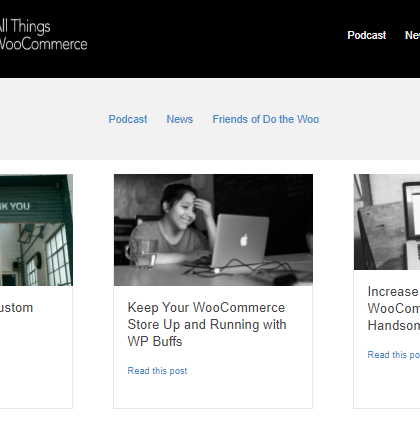Open Friends of Do the Woo link

tap(266, 119)
